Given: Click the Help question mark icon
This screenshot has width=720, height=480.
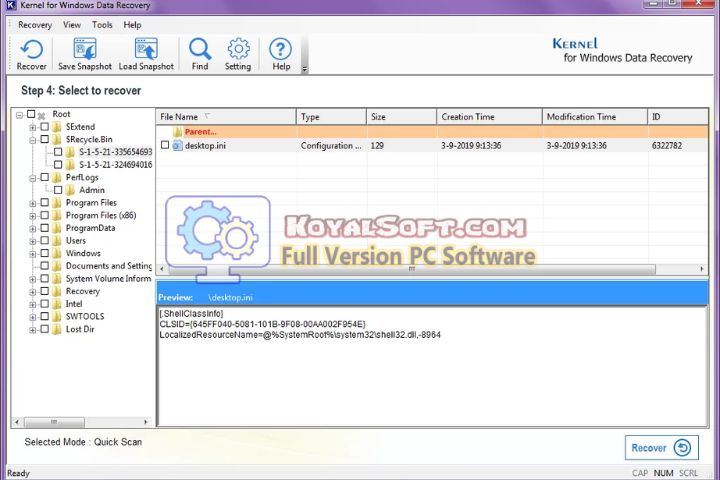Looking at the screenshot, I should (x=281, y=49).
